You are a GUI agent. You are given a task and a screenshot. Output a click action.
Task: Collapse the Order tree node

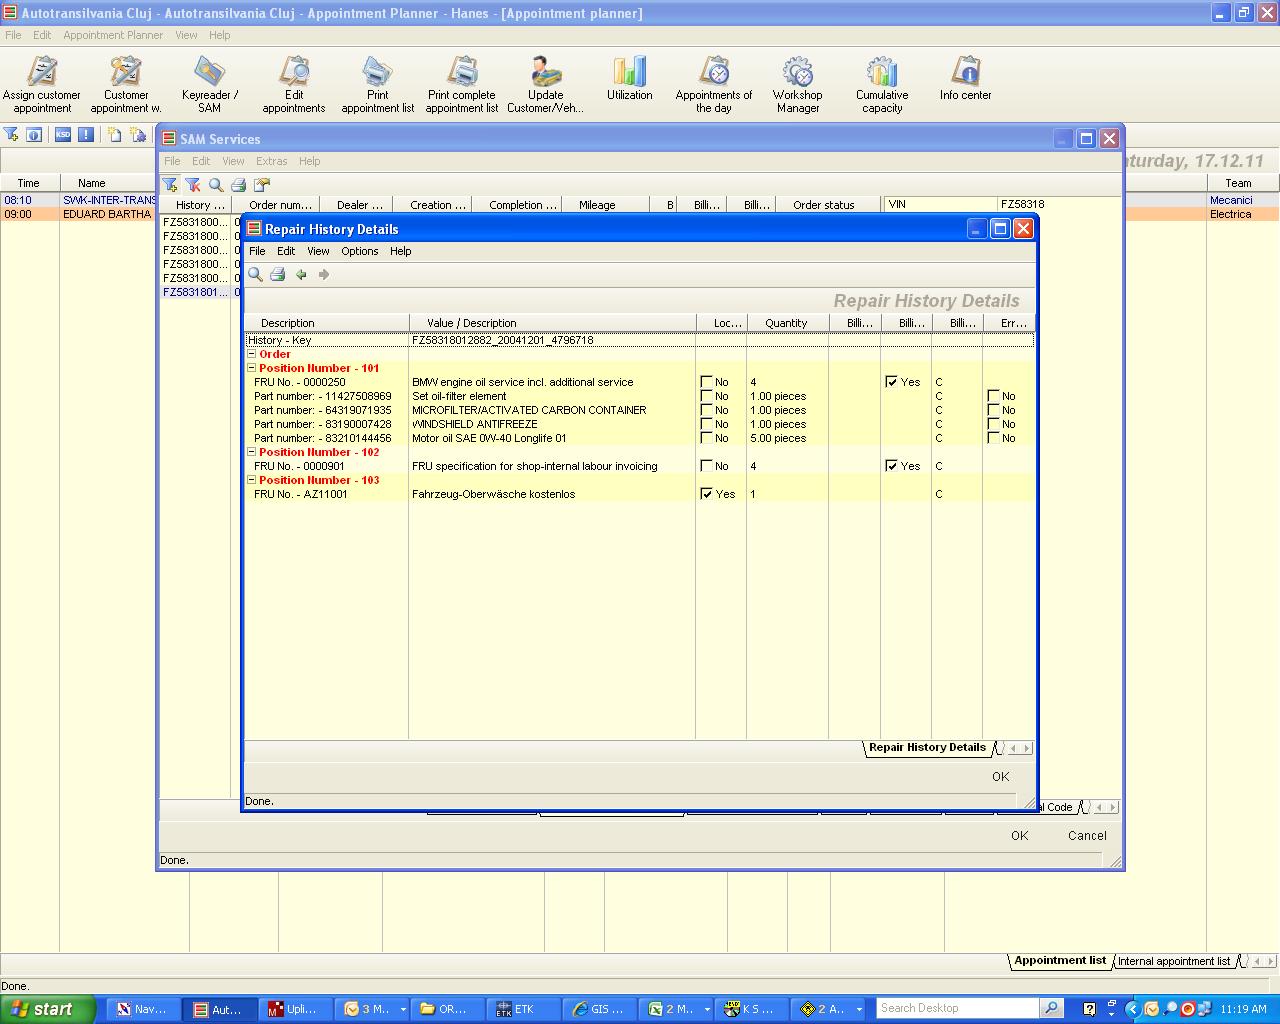click(x=252, y=354)
